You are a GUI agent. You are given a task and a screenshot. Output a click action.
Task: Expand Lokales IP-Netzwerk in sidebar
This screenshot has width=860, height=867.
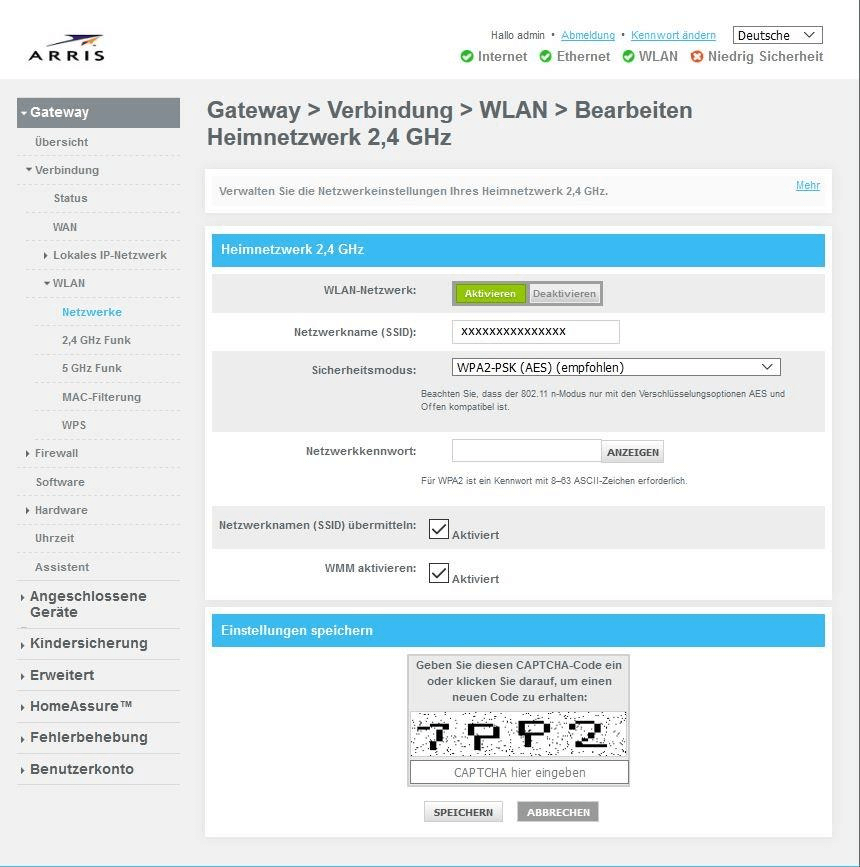pos(109,255)
